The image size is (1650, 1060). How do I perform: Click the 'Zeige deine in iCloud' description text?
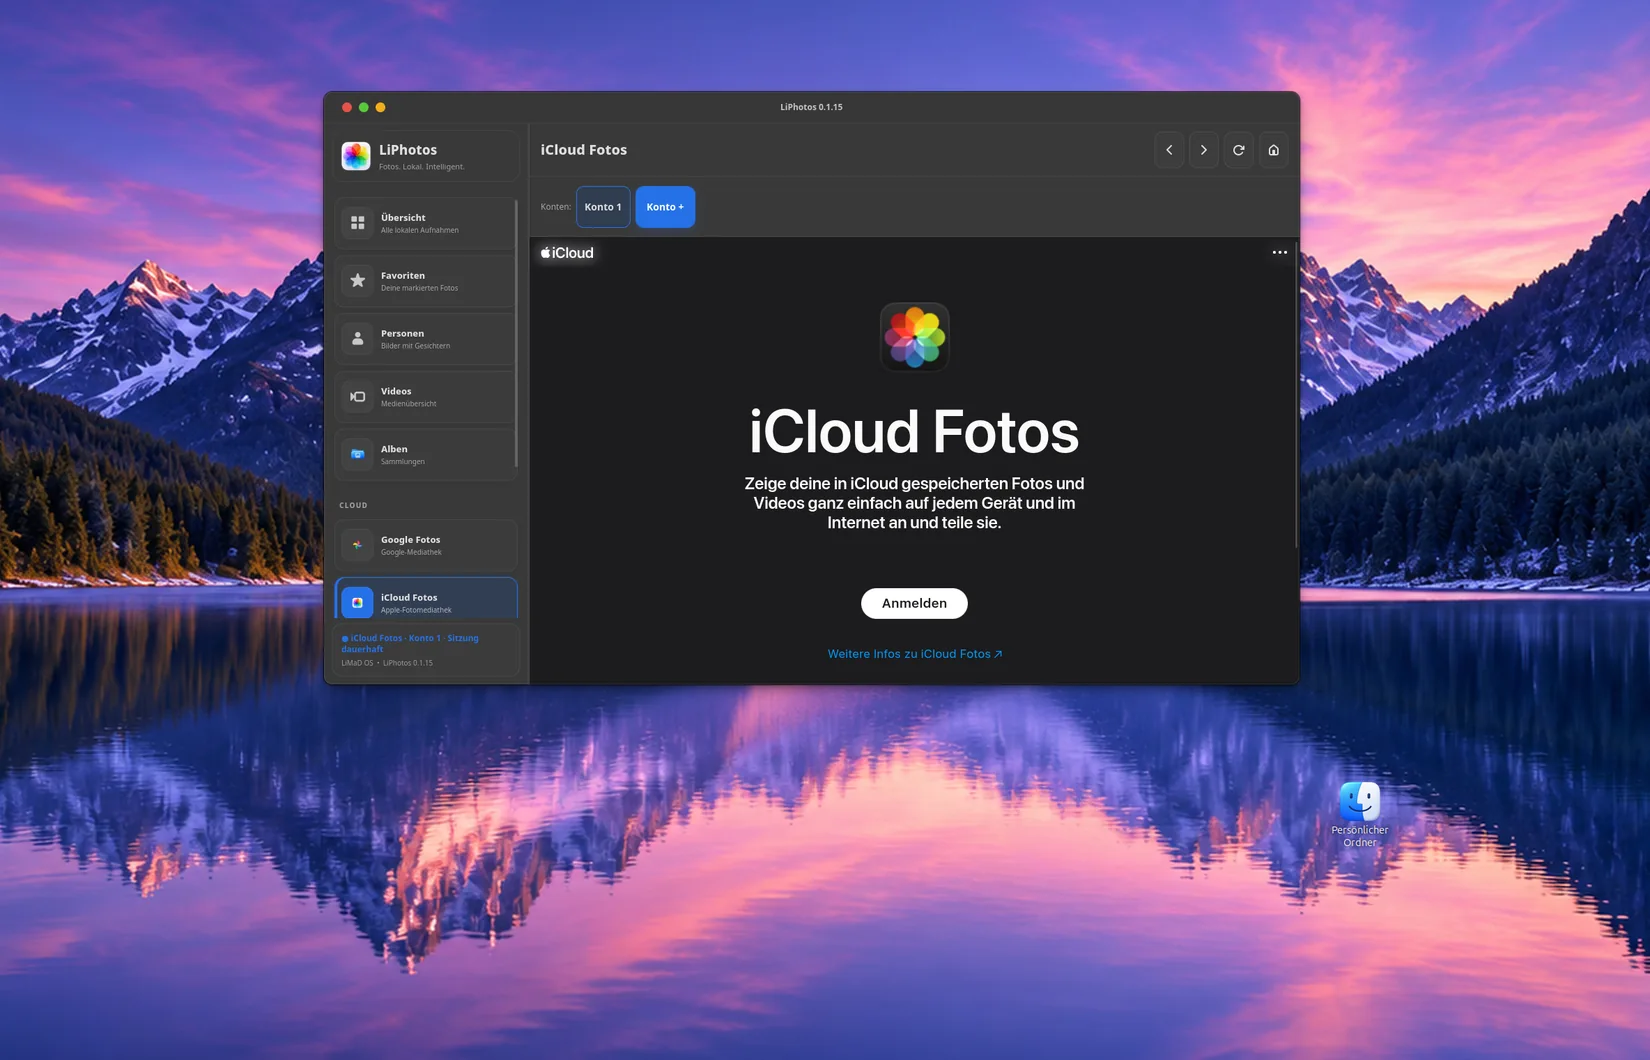point(914,503)
